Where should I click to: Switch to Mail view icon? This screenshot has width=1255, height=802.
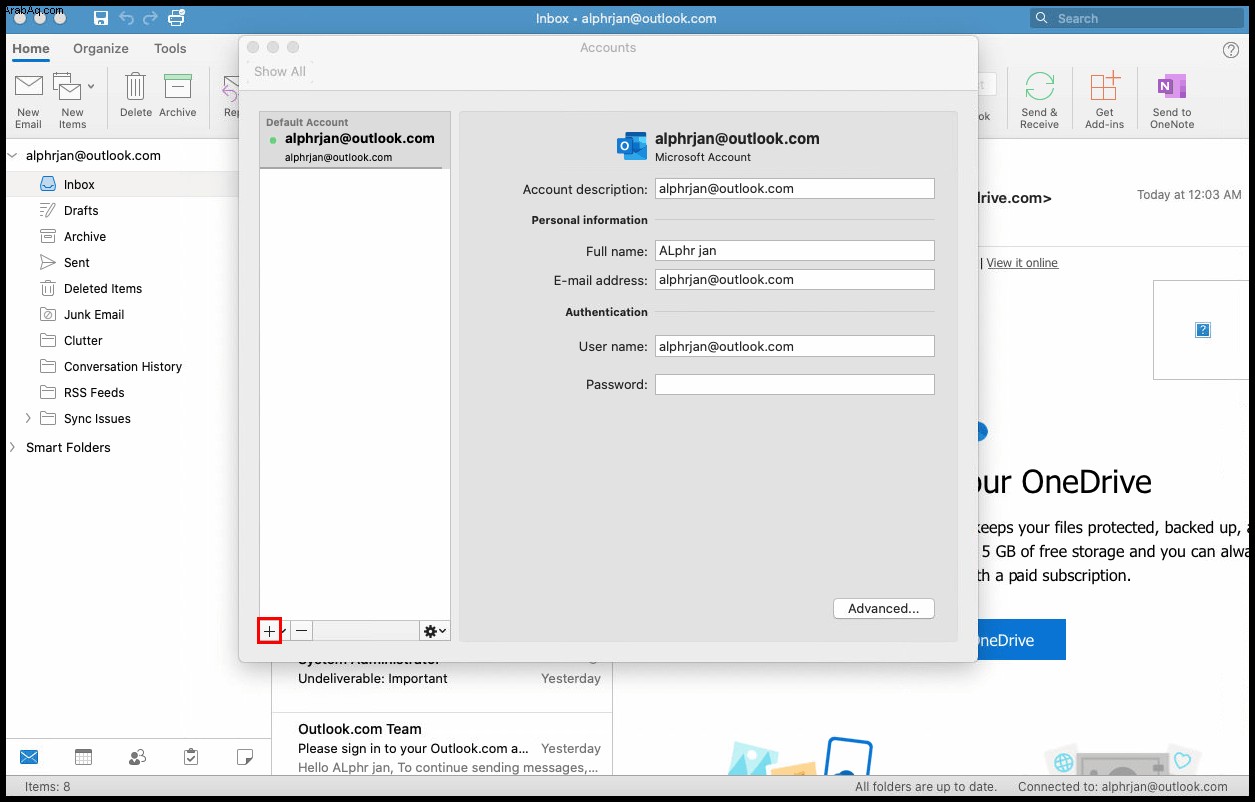tap(29, 757)
